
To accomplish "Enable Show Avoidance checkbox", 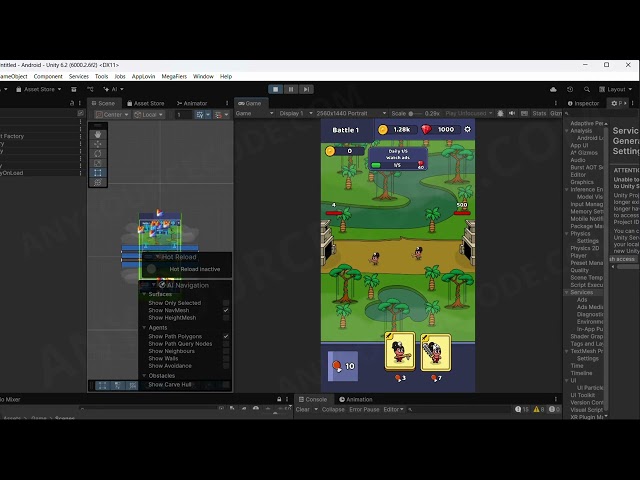I will [226, 366].
